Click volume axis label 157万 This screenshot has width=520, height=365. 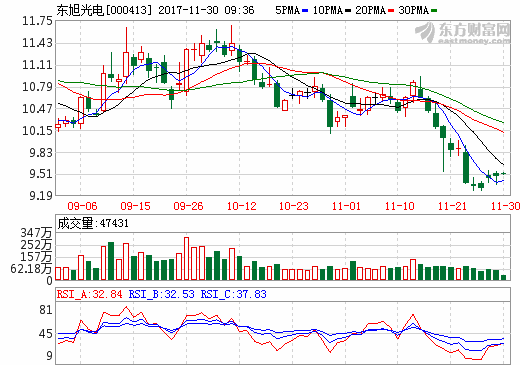click(x=36, y=257)
